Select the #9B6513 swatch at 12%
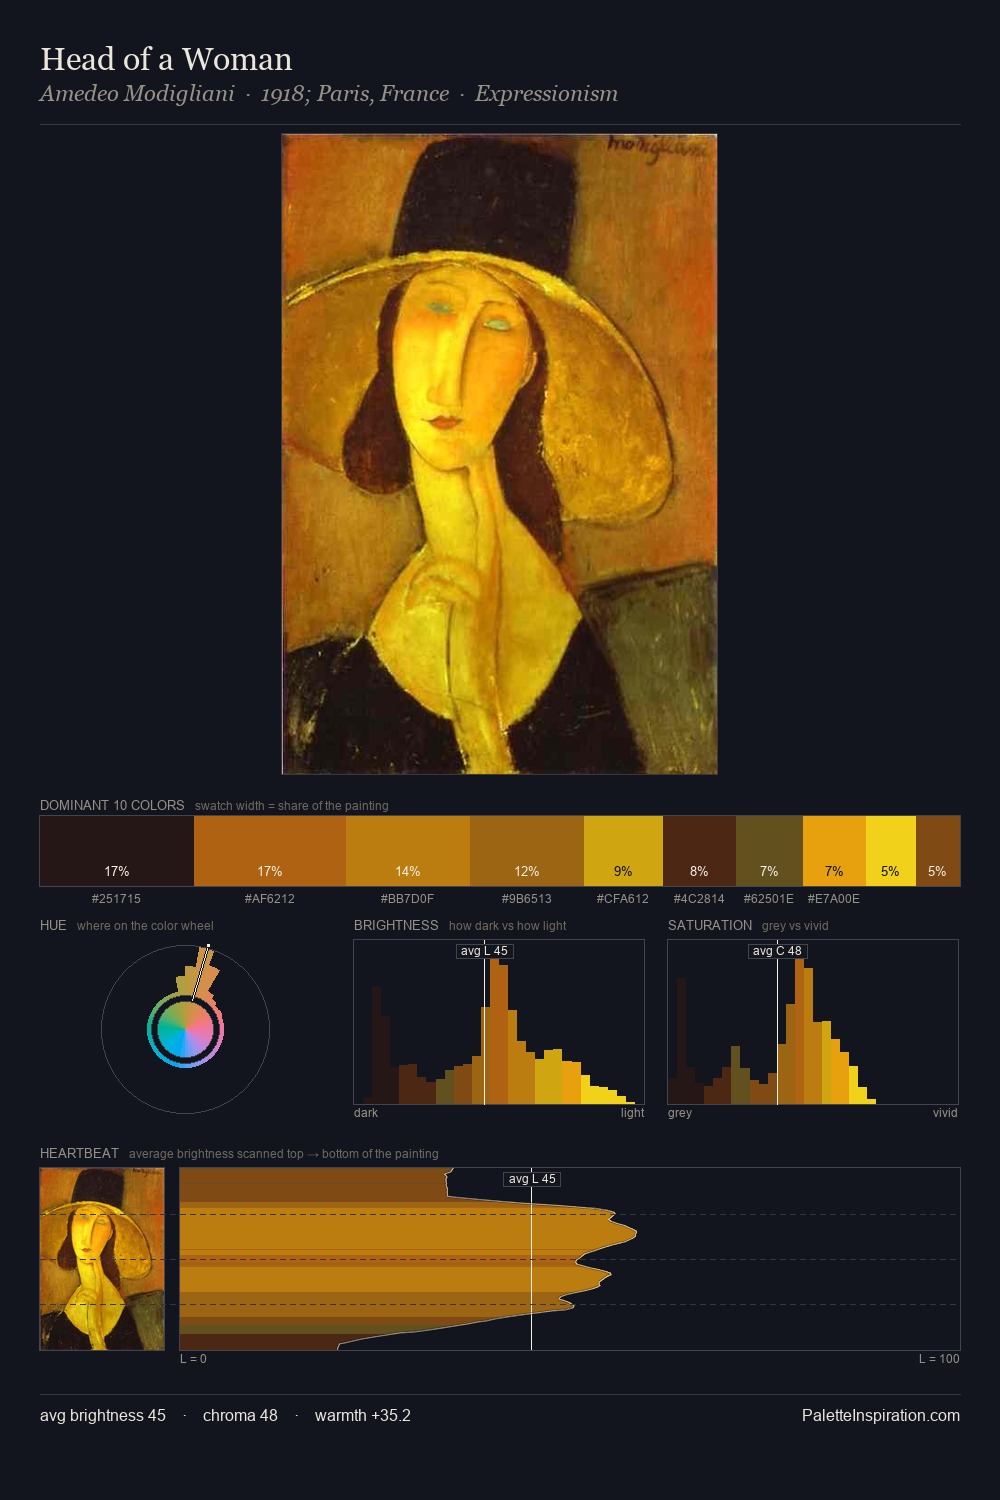 click(527, 851)
